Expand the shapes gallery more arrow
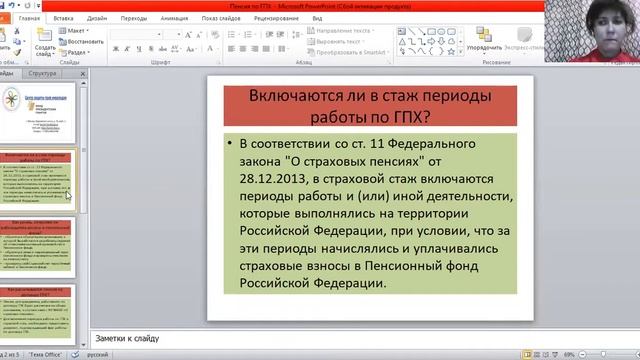Image resolution: width=640 pixels, height=360 pixels. coord(461,52)
